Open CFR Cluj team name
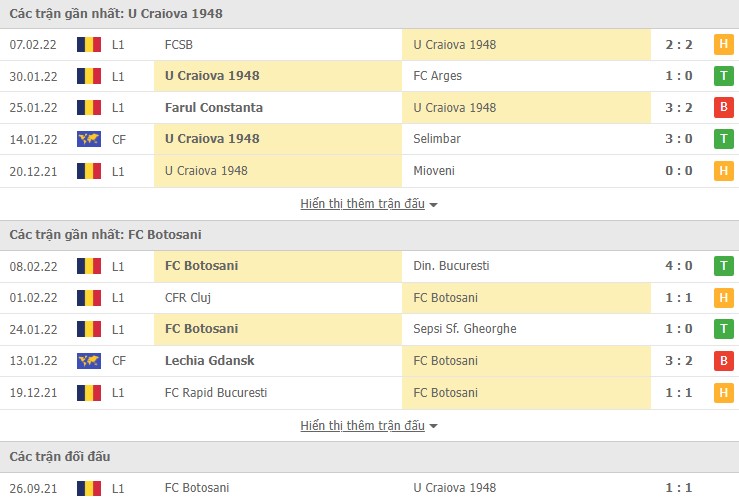The height and width of the screenshot is (504, 739). pos(188,297)
